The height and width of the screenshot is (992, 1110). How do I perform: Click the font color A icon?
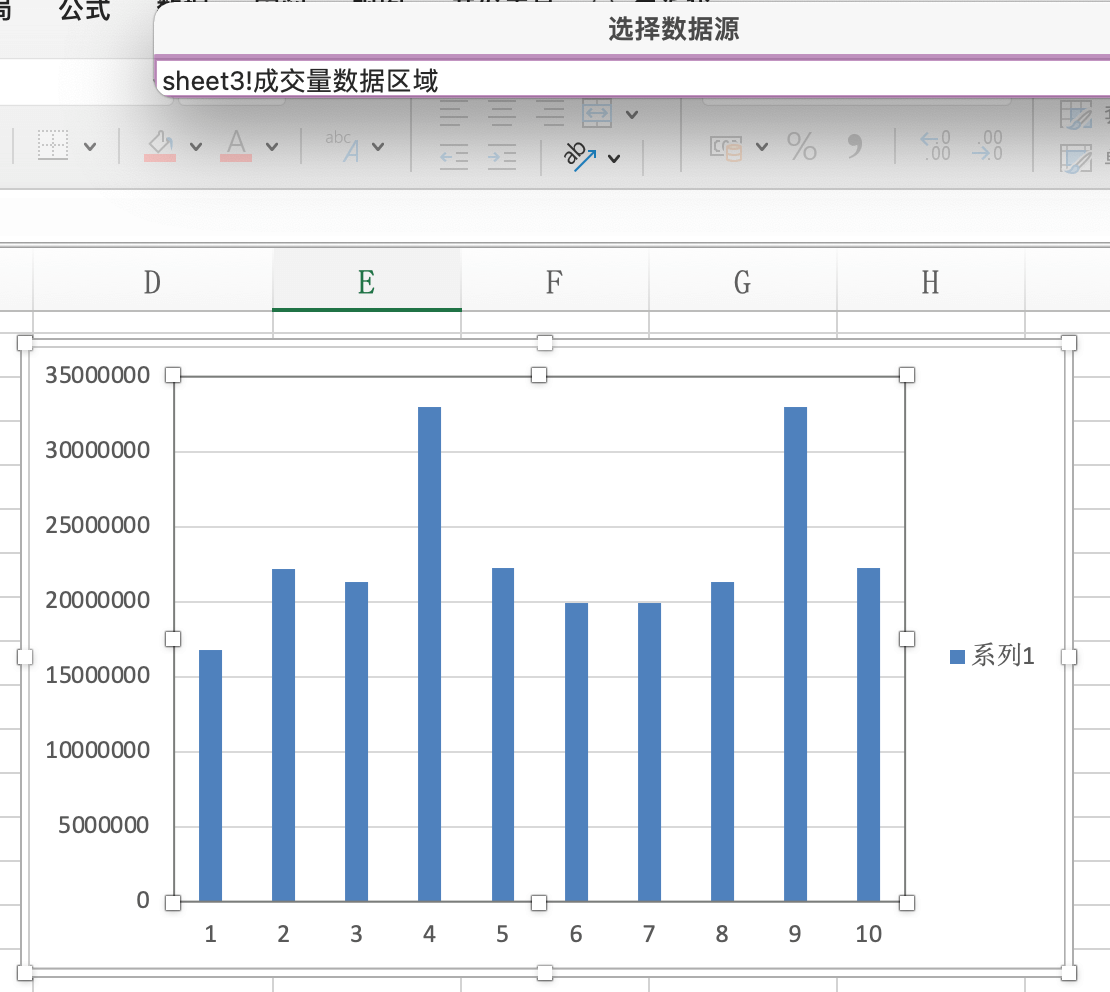pos(236,146)
